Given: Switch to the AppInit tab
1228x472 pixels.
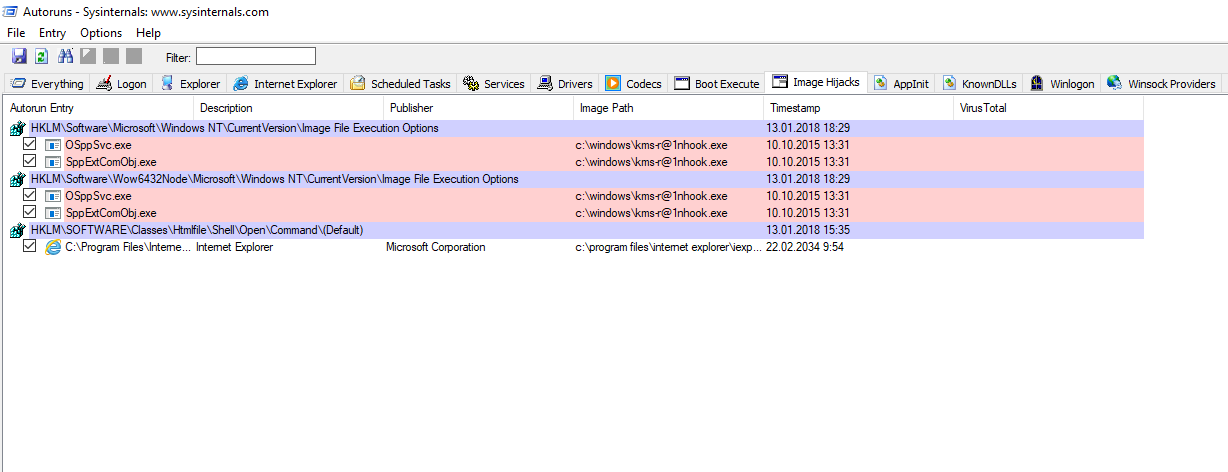Looking at the screenshot, I should click(x=902, y=84).
